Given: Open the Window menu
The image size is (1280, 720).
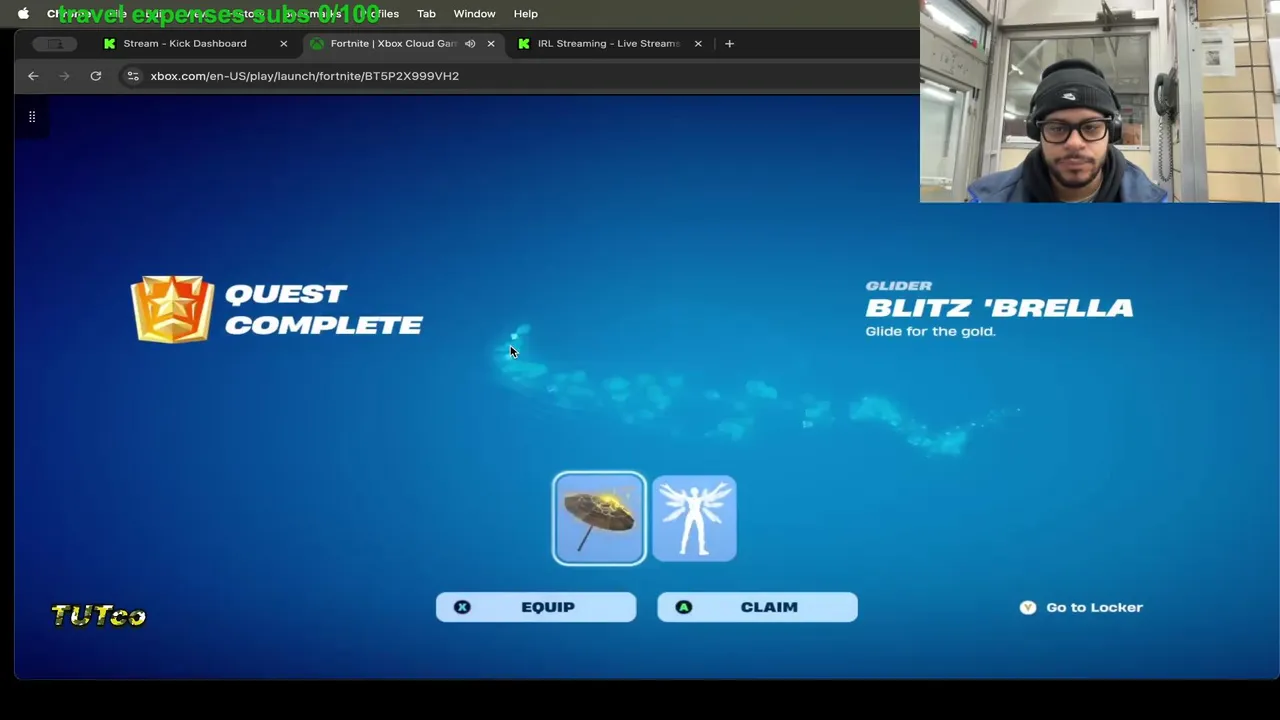Looking at the screenshot, I should 474,14.
